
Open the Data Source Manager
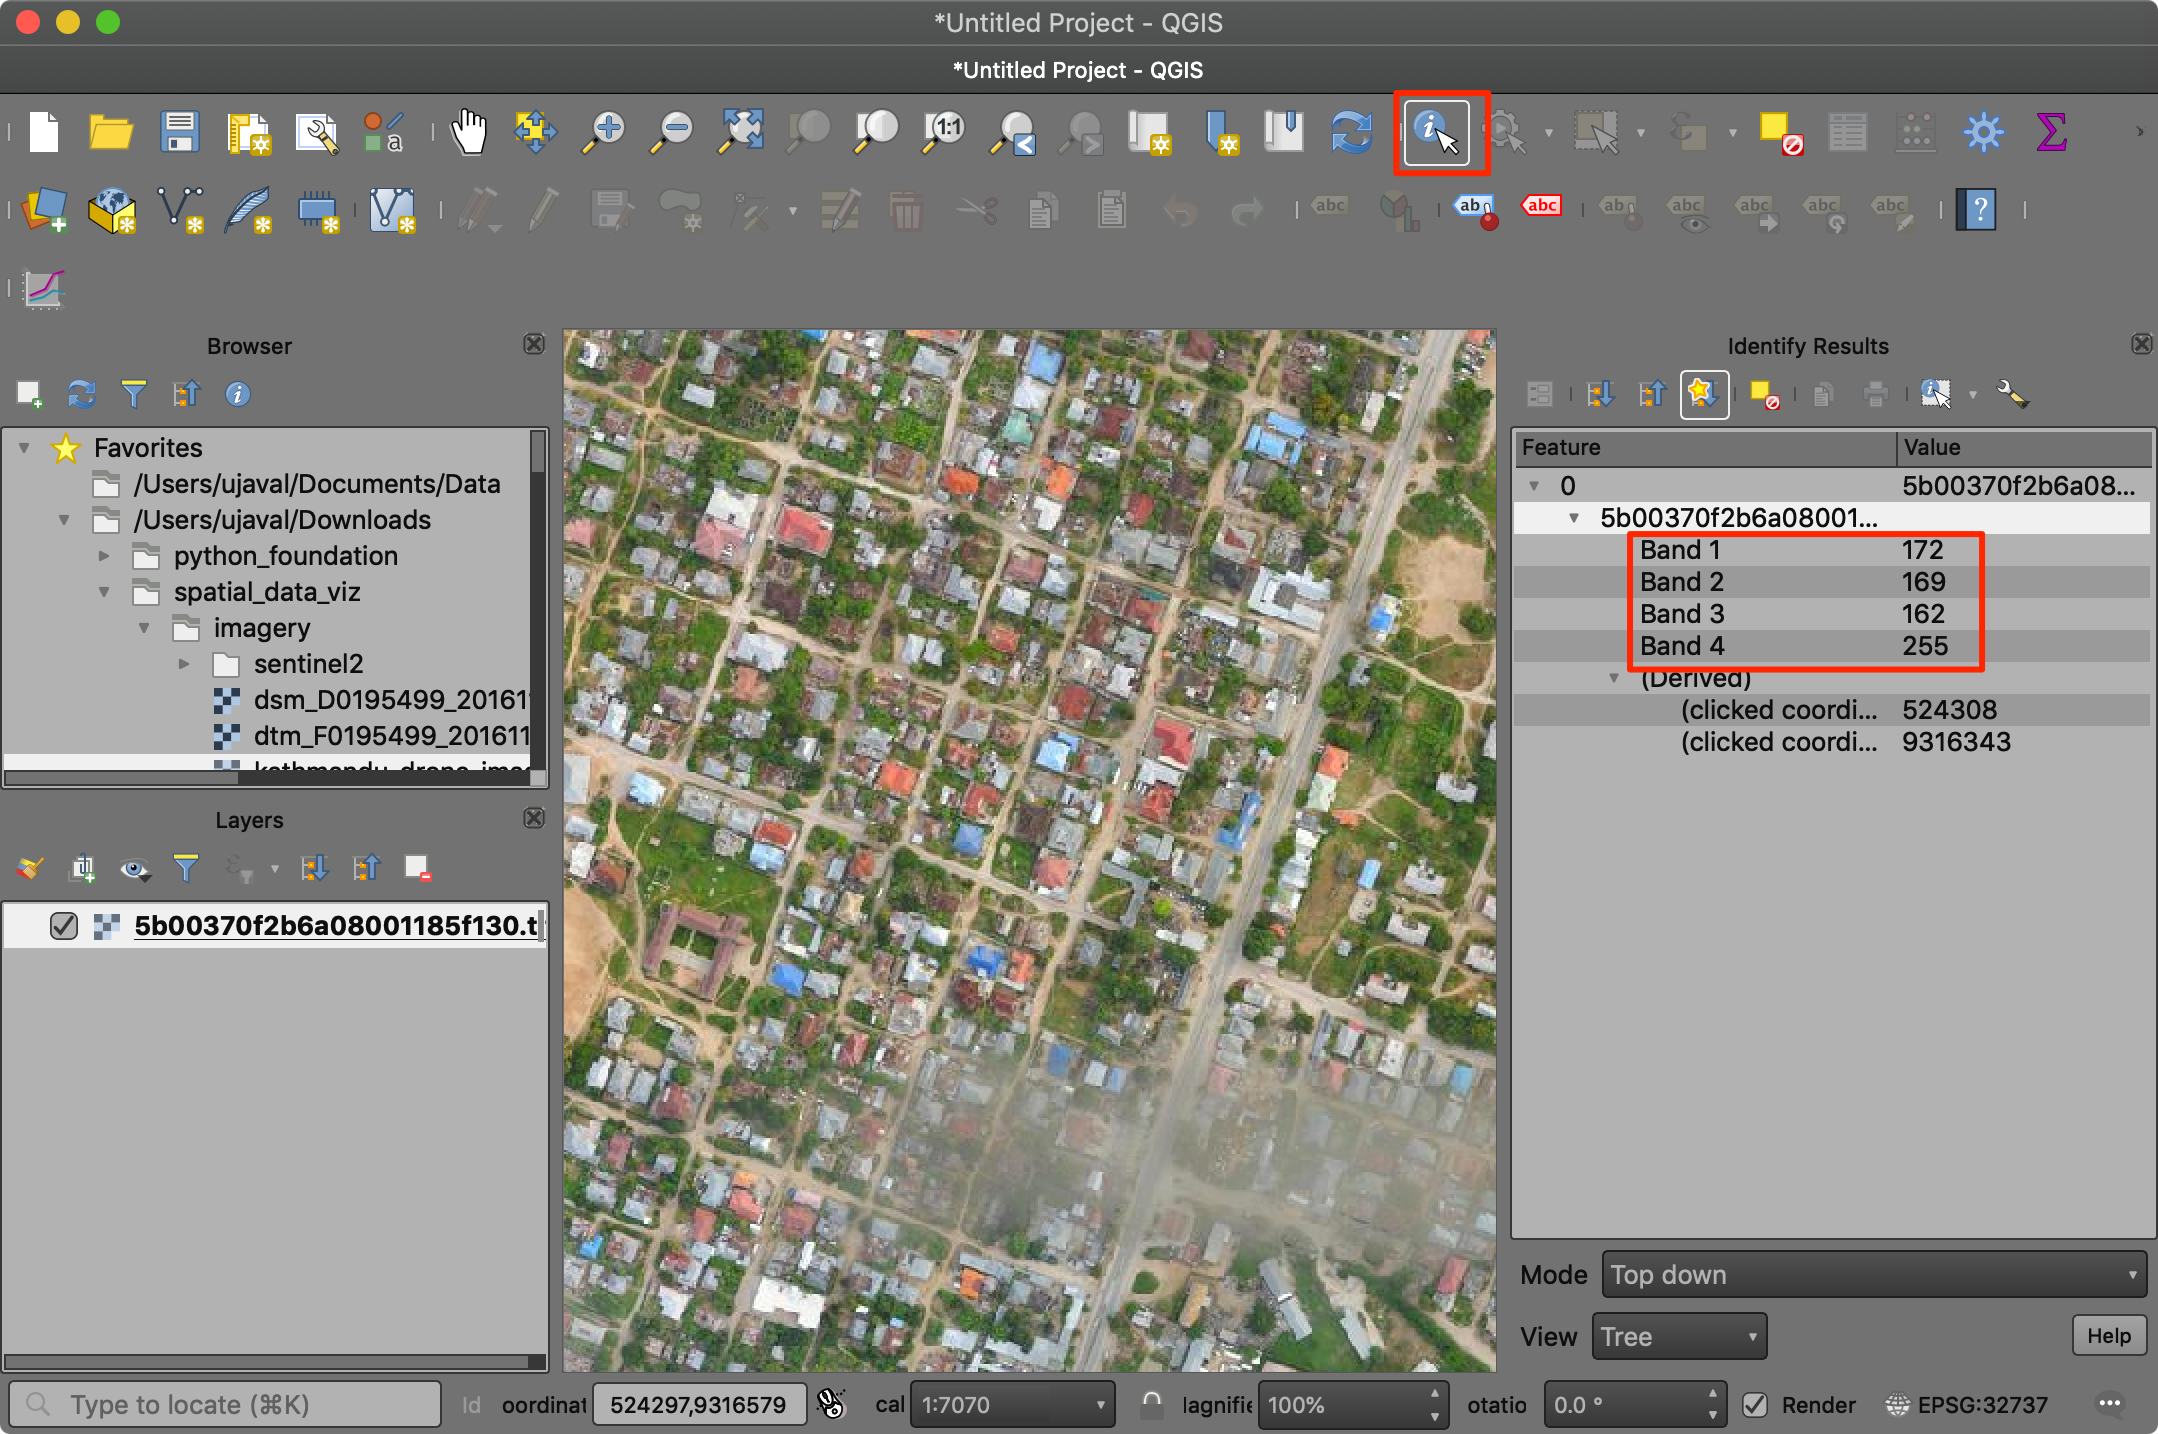click(x=44, y=210)
